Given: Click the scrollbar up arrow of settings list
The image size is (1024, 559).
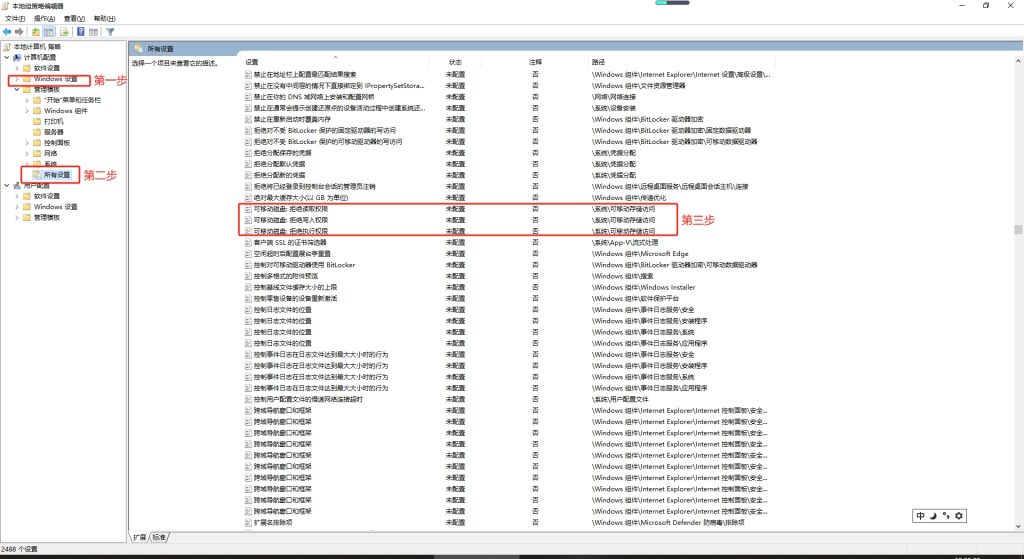Looking at the screenshot, I should point(1017,61).
